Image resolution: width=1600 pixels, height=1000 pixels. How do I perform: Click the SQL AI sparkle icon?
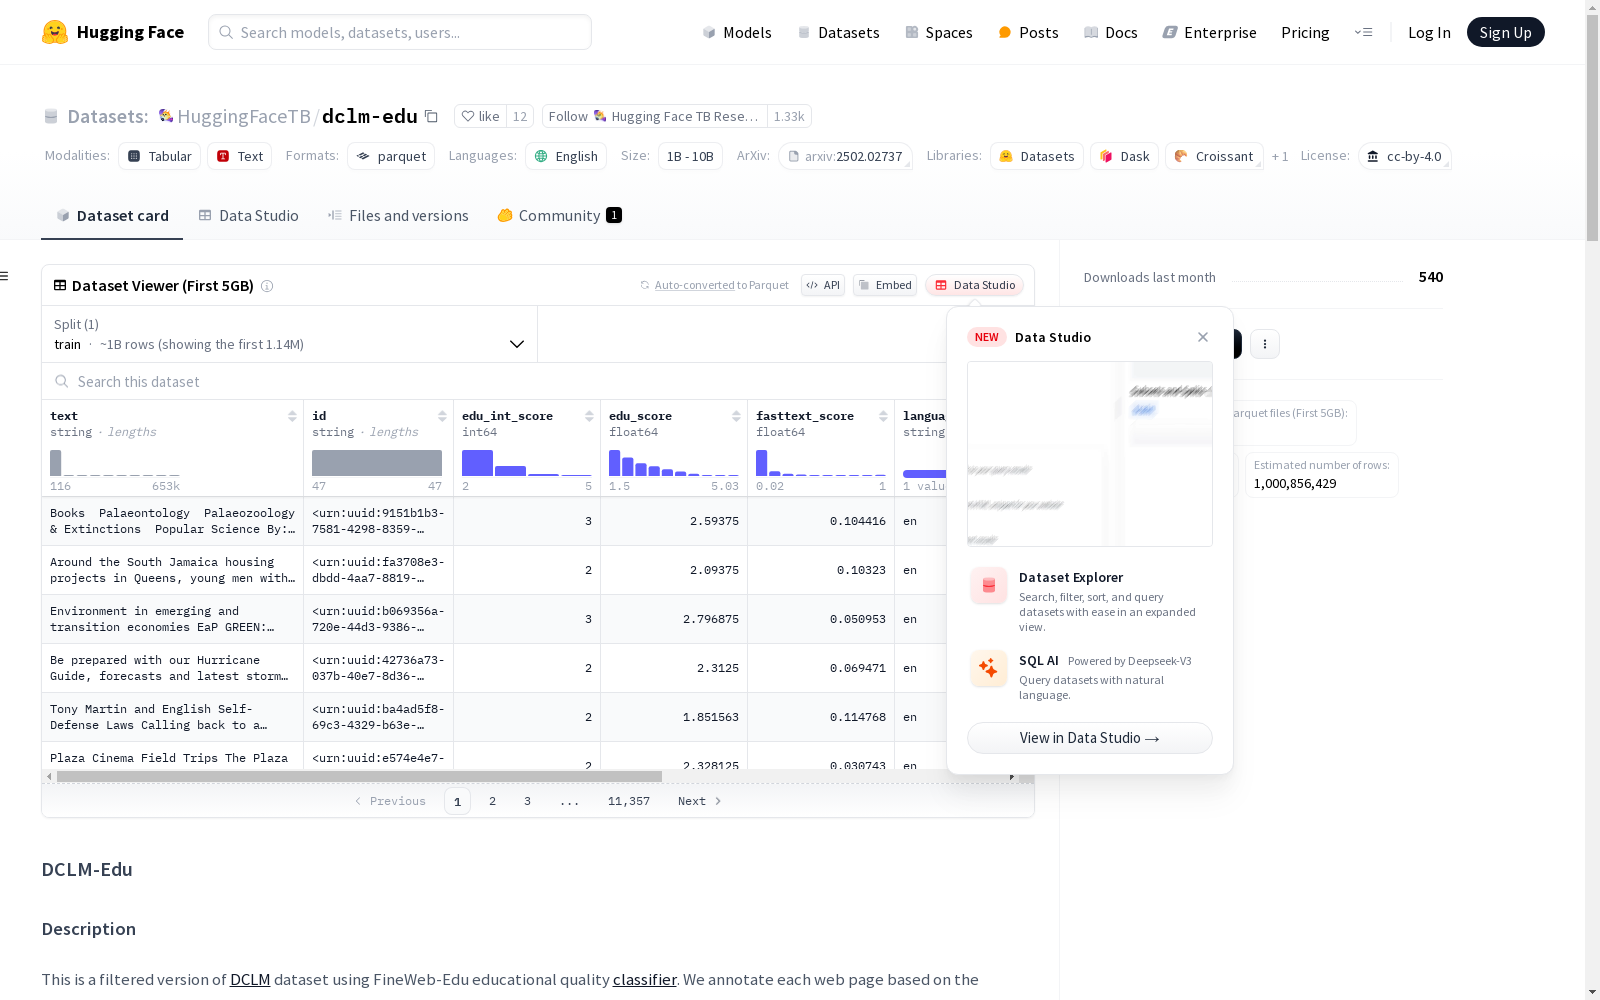989,668
